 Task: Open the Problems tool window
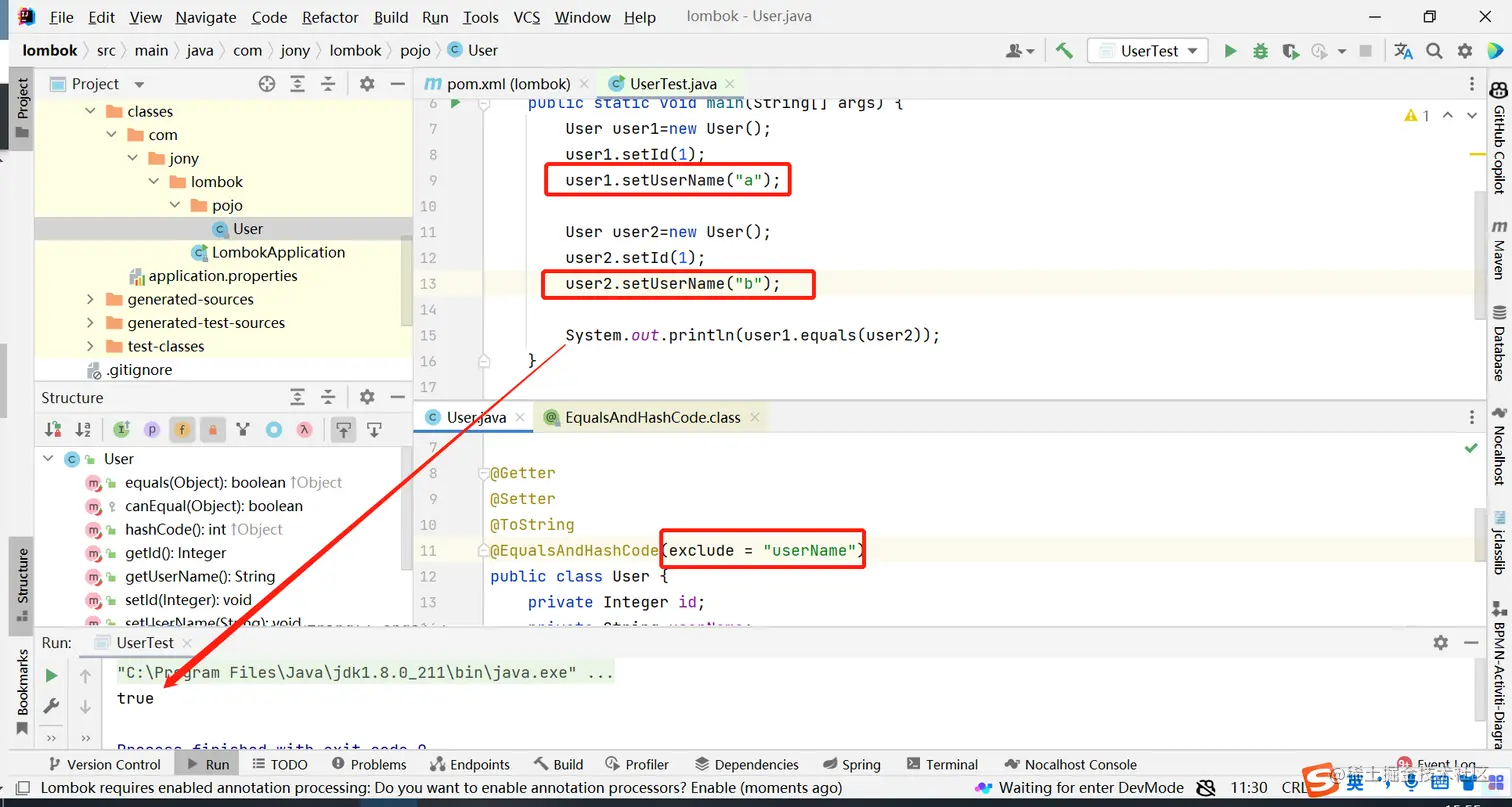click(367, 764)
